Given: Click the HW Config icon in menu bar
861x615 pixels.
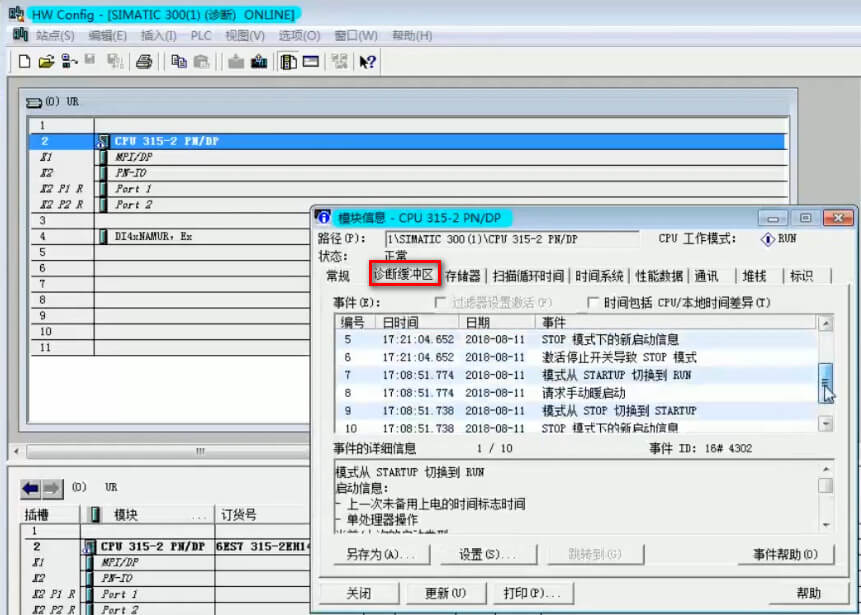Looking at the screenshot, I should (20, 35).
